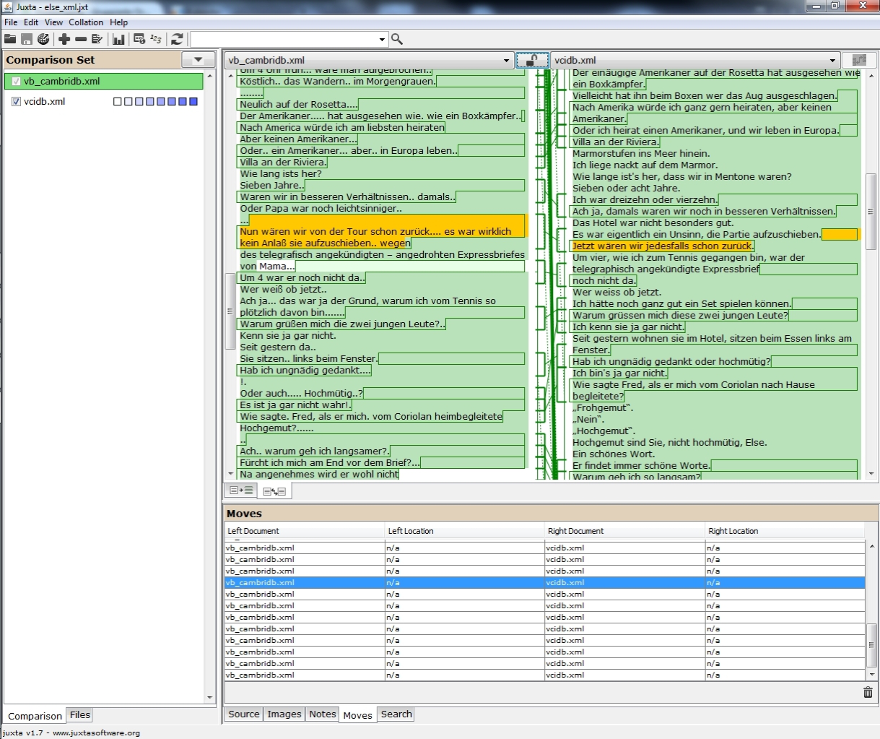
Task: Refresh the collation with the circular arrows icon
Action: point(177,39)
